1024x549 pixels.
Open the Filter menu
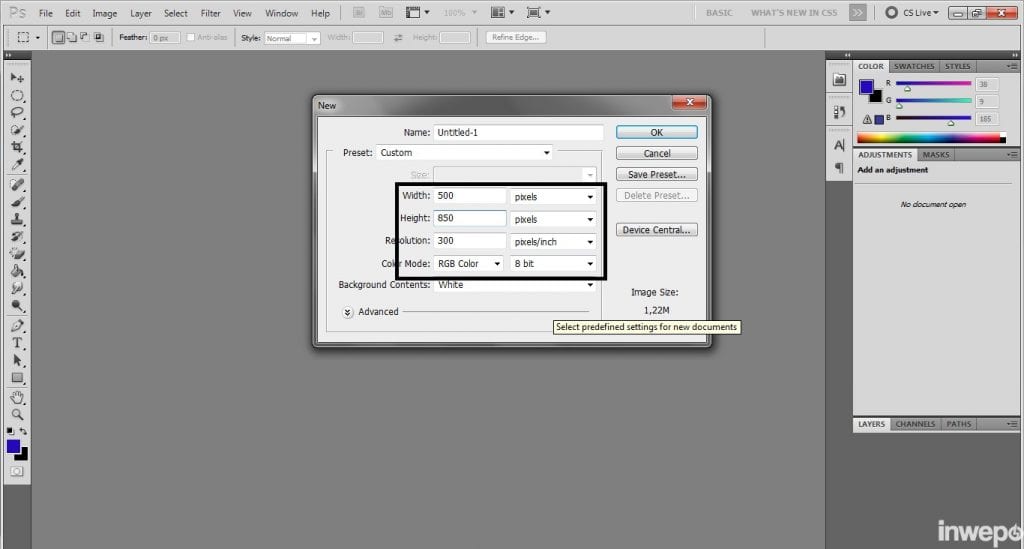click(x=210, y=13)
